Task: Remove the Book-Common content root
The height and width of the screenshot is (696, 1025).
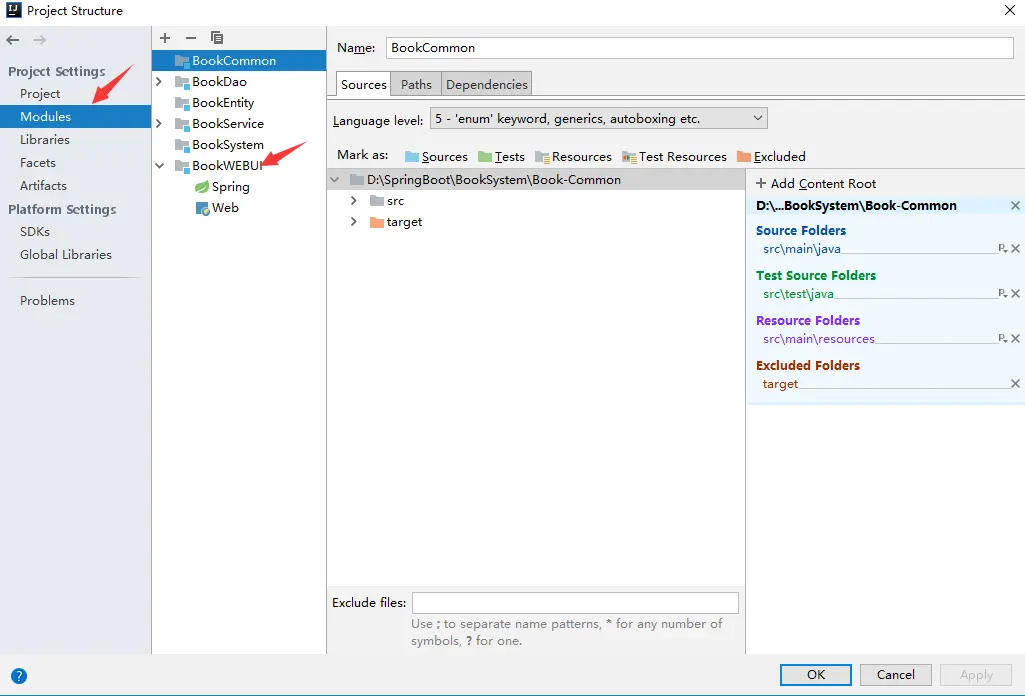Action: pos(1015,206)
